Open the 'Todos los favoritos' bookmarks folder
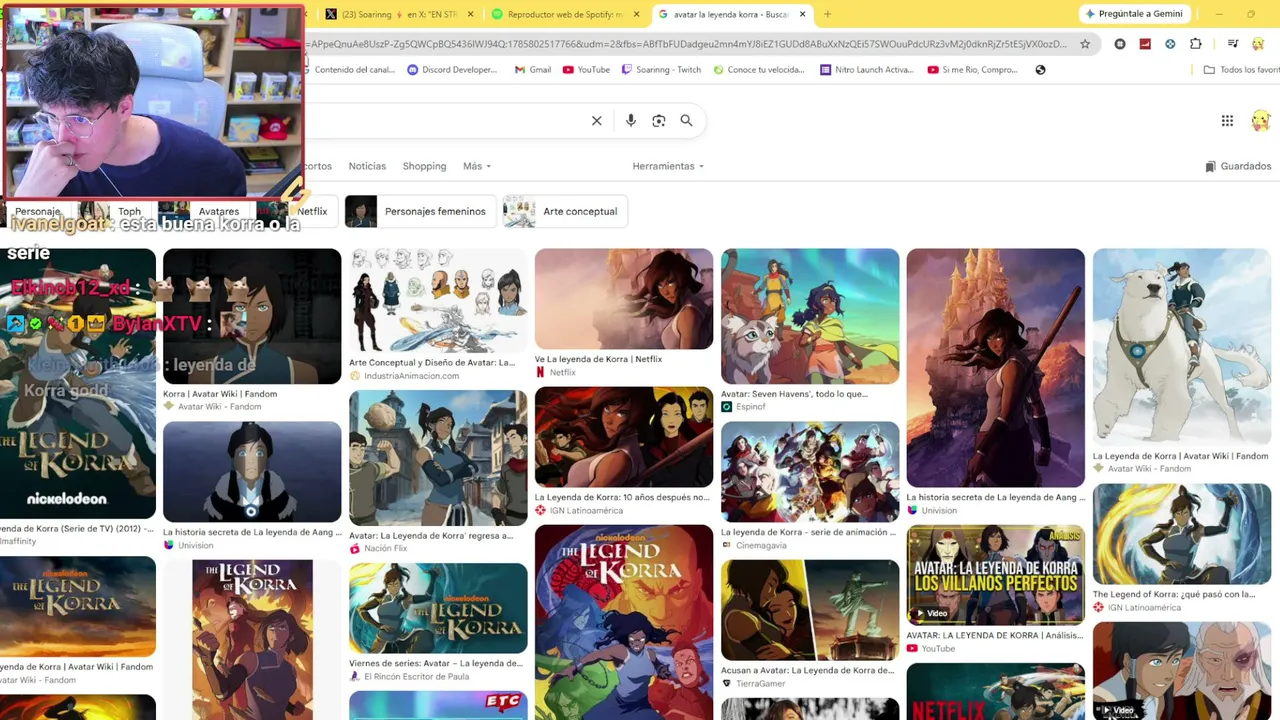 [1241, 70]
